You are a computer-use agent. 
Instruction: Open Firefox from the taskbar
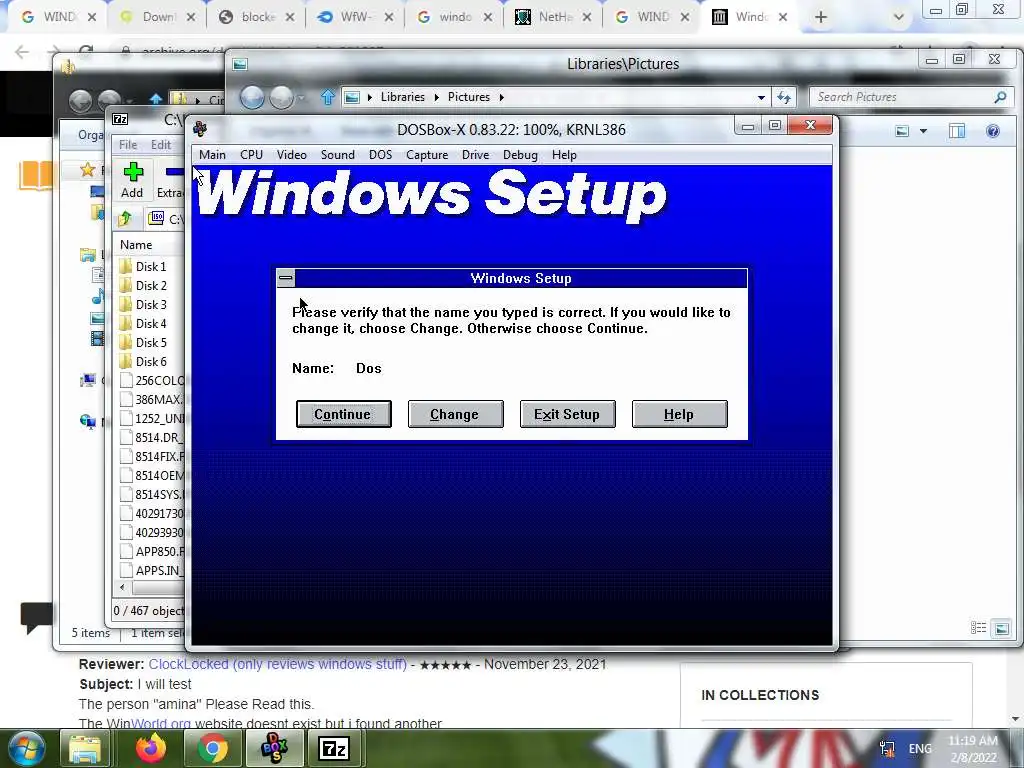151,748
